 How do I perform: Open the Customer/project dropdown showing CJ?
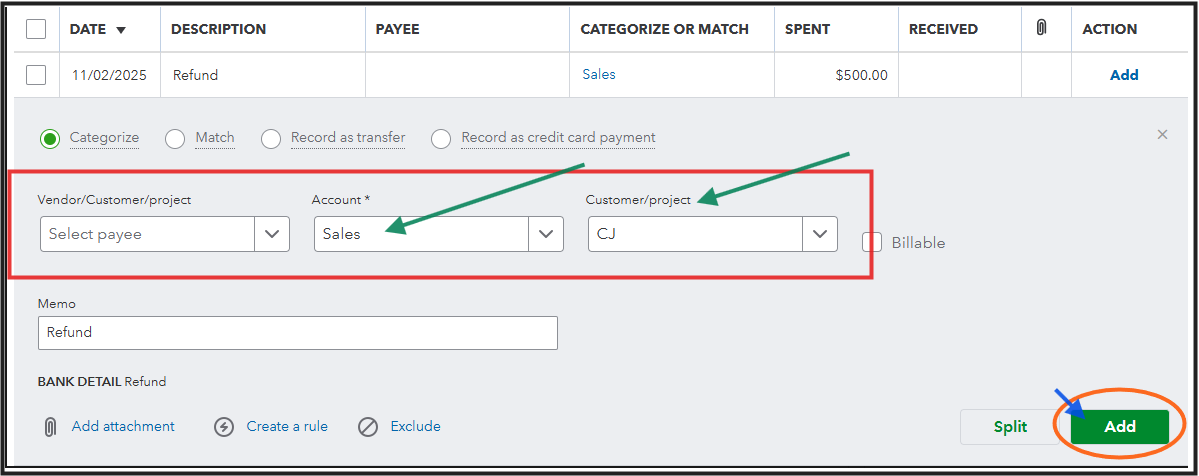819,234
